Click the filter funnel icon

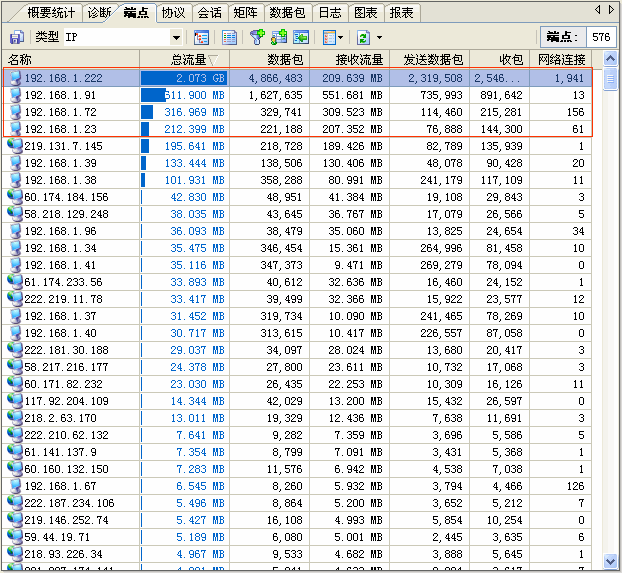click(x=256, y=37)
